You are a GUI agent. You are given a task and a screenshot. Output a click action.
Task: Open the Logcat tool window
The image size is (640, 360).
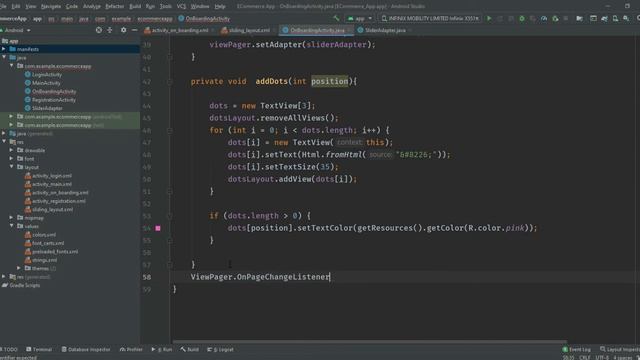220,349
